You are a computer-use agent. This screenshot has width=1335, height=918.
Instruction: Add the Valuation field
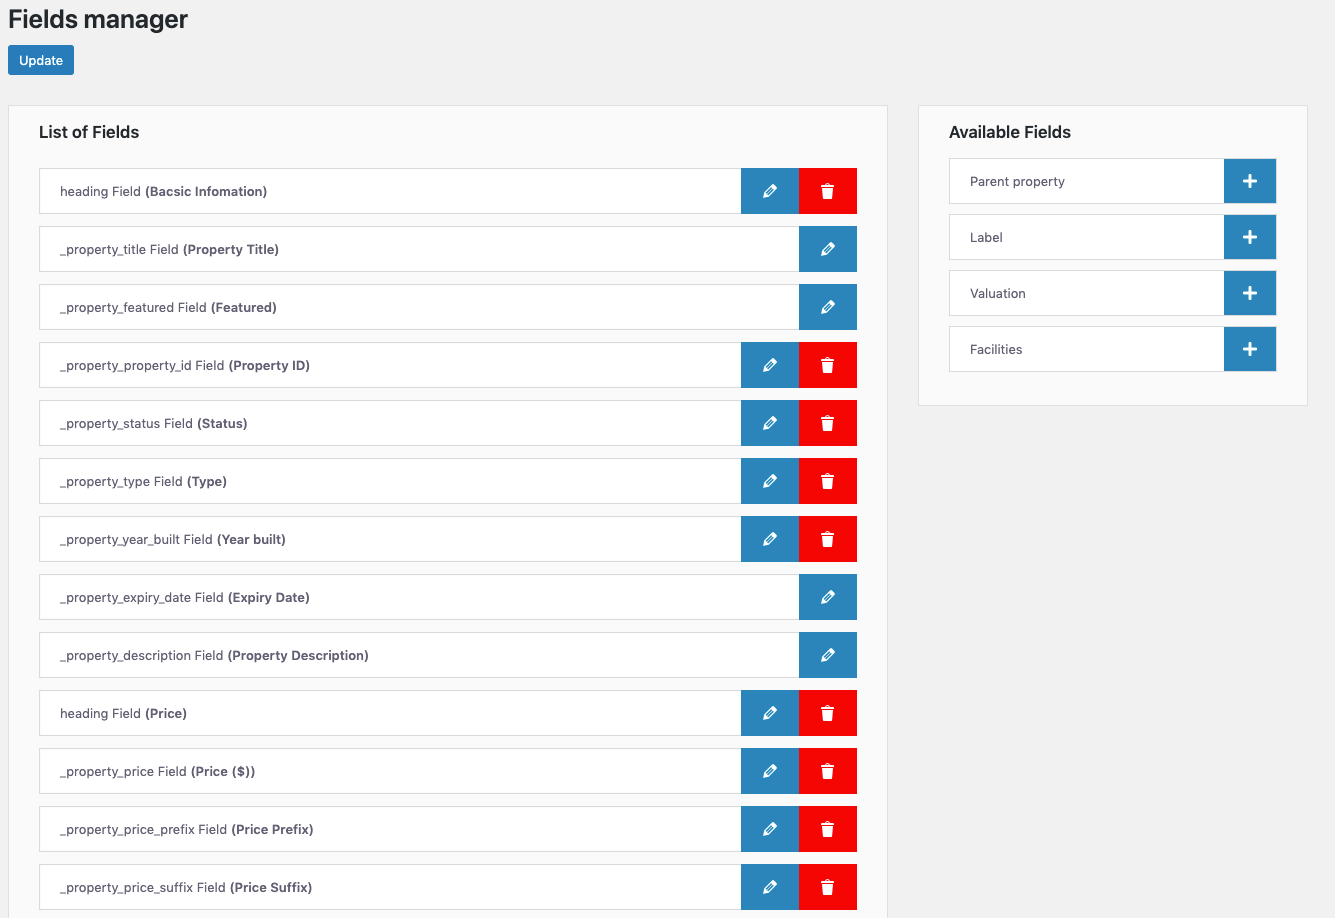tap(1249, 293)
